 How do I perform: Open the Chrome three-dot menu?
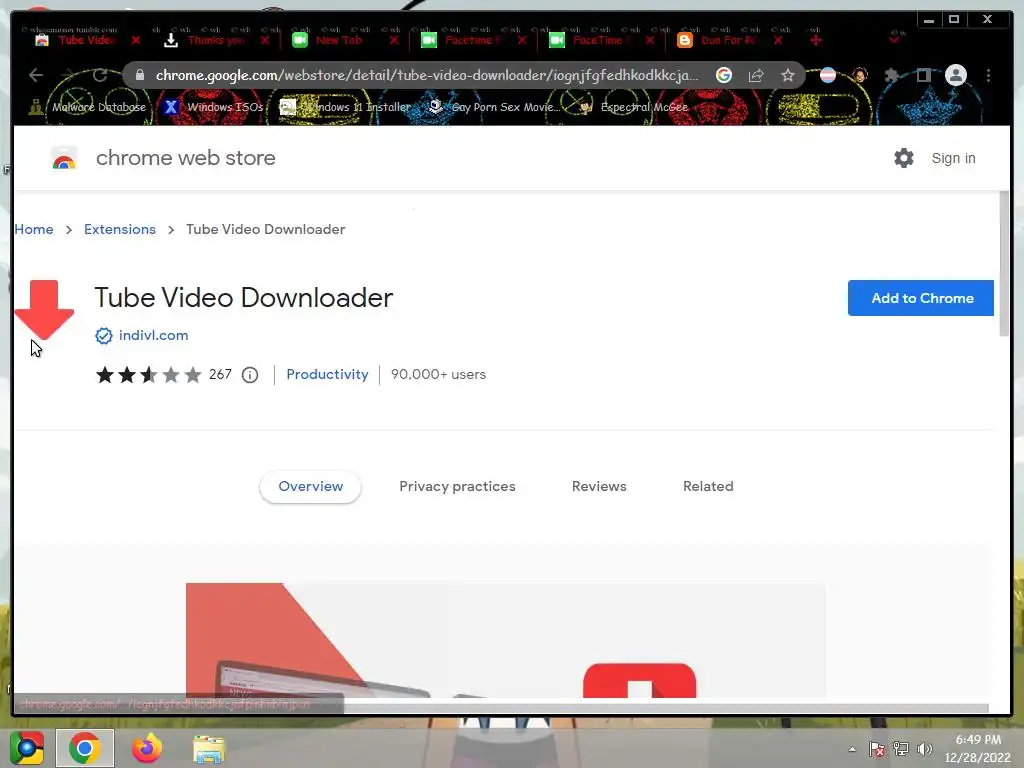pos(988,75)
